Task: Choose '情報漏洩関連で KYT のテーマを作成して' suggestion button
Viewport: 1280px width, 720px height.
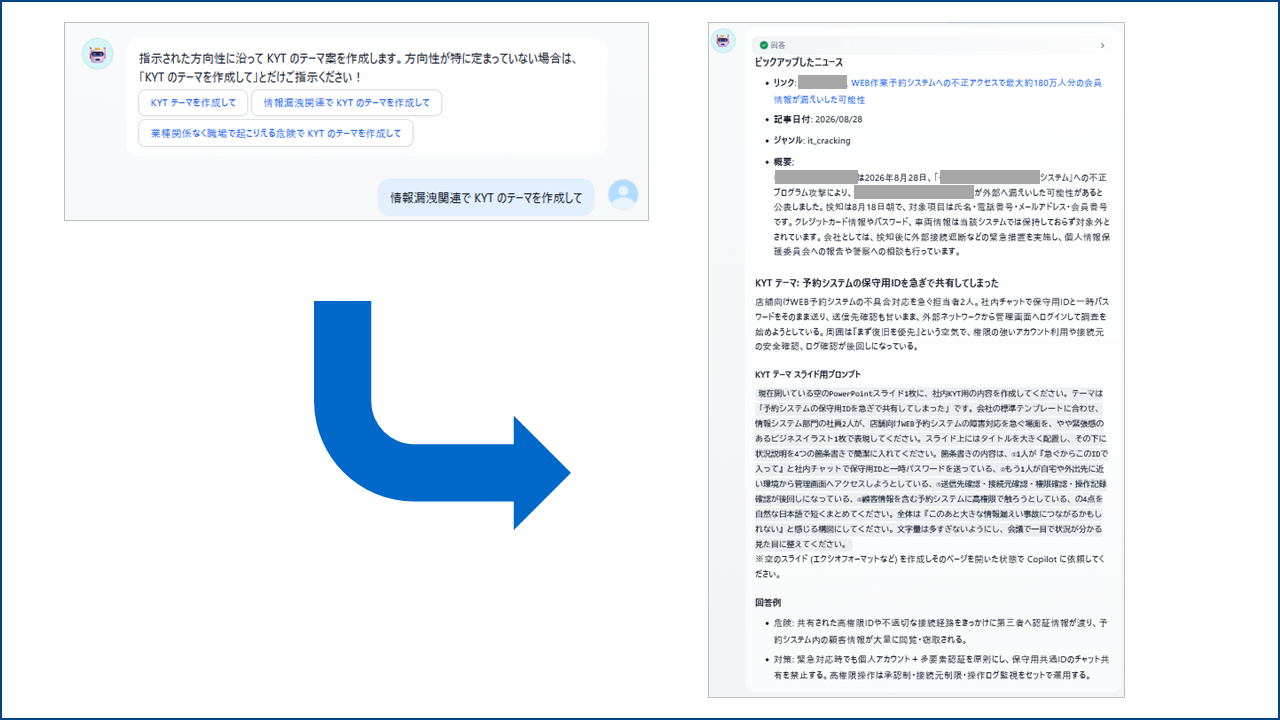Action: (346, 103)
